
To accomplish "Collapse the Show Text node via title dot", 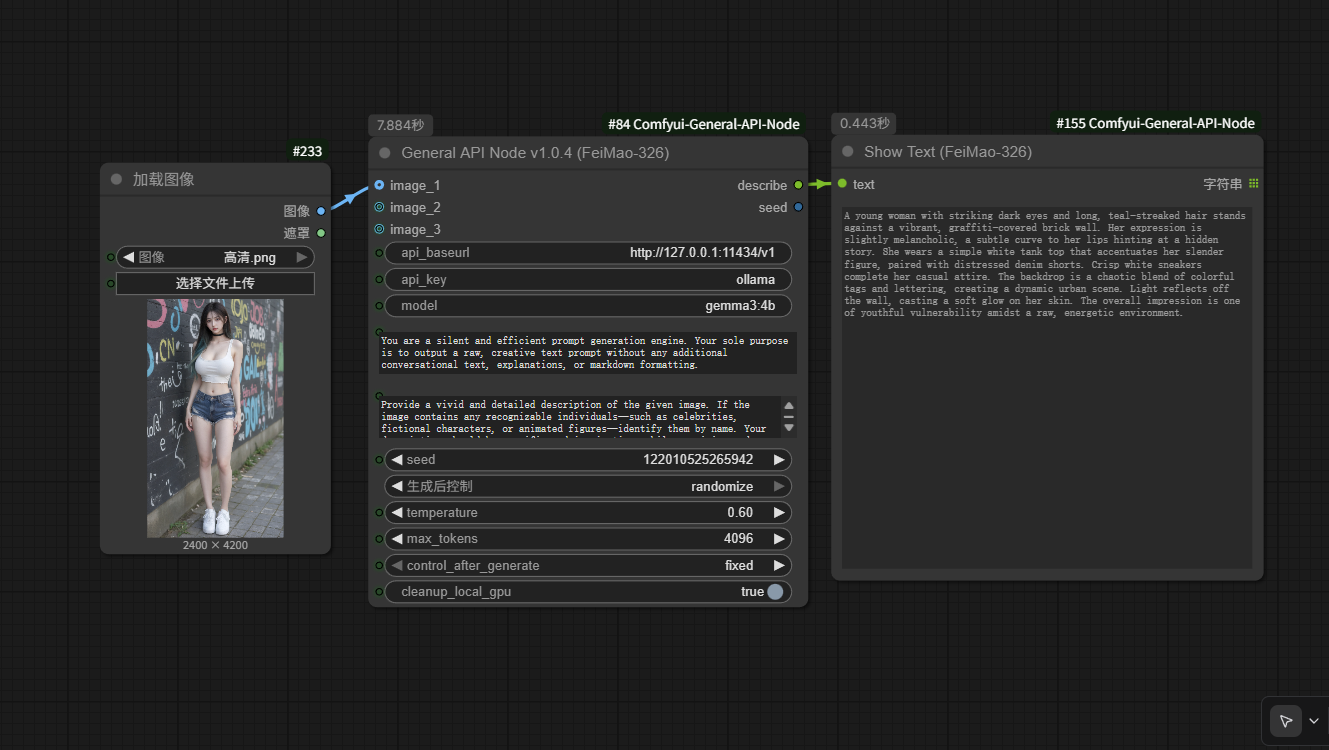I will pyautogui.click(x=848, y=152).
